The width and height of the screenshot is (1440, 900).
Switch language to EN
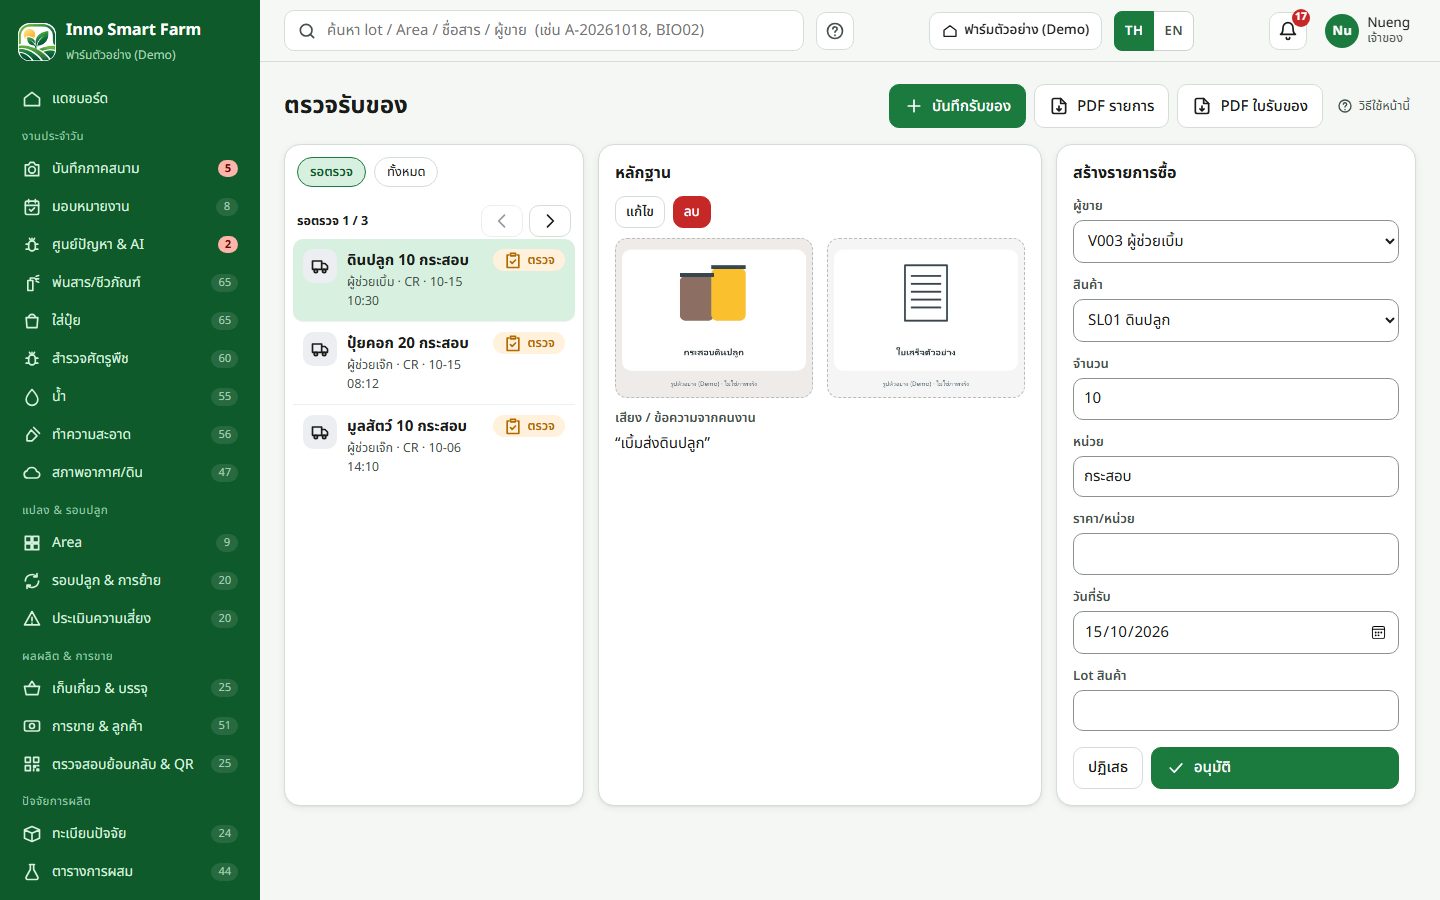point(1174,31)
